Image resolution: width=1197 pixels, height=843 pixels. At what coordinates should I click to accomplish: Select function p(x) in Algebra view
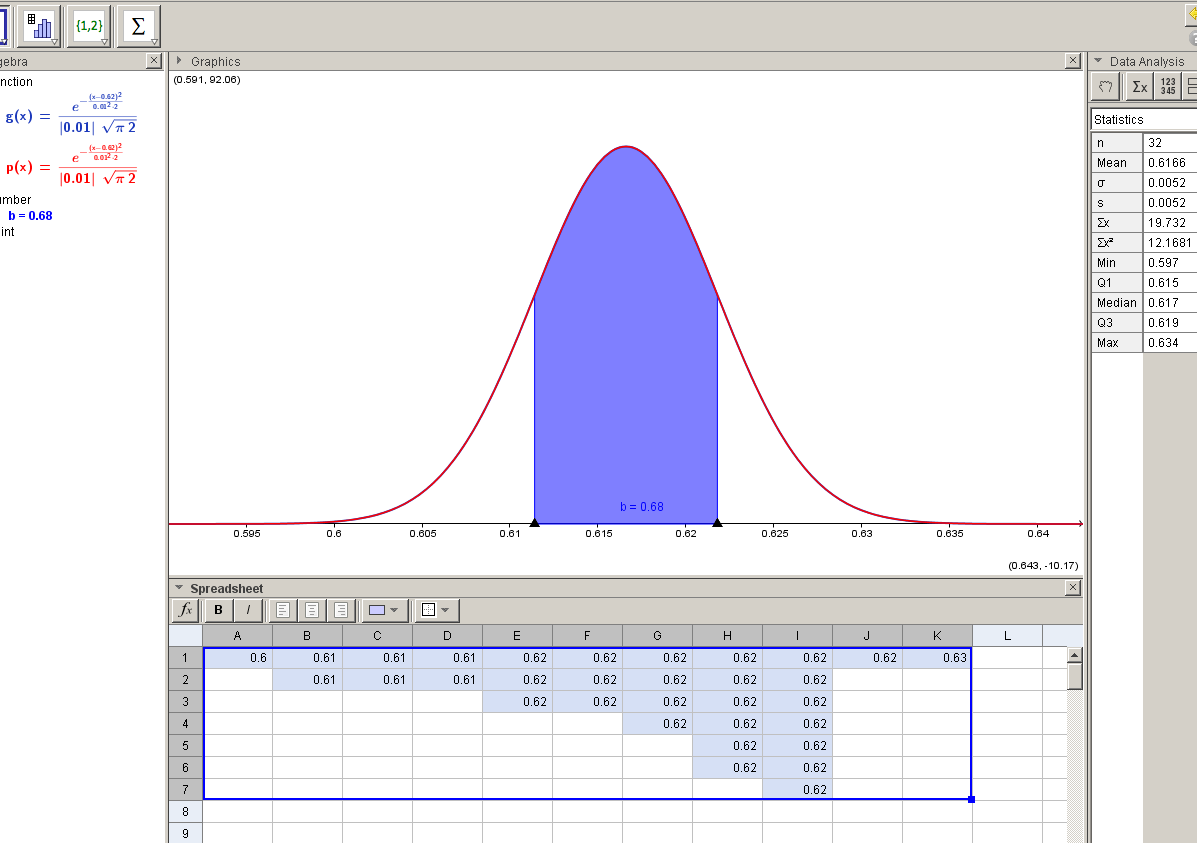click(71, 166)
